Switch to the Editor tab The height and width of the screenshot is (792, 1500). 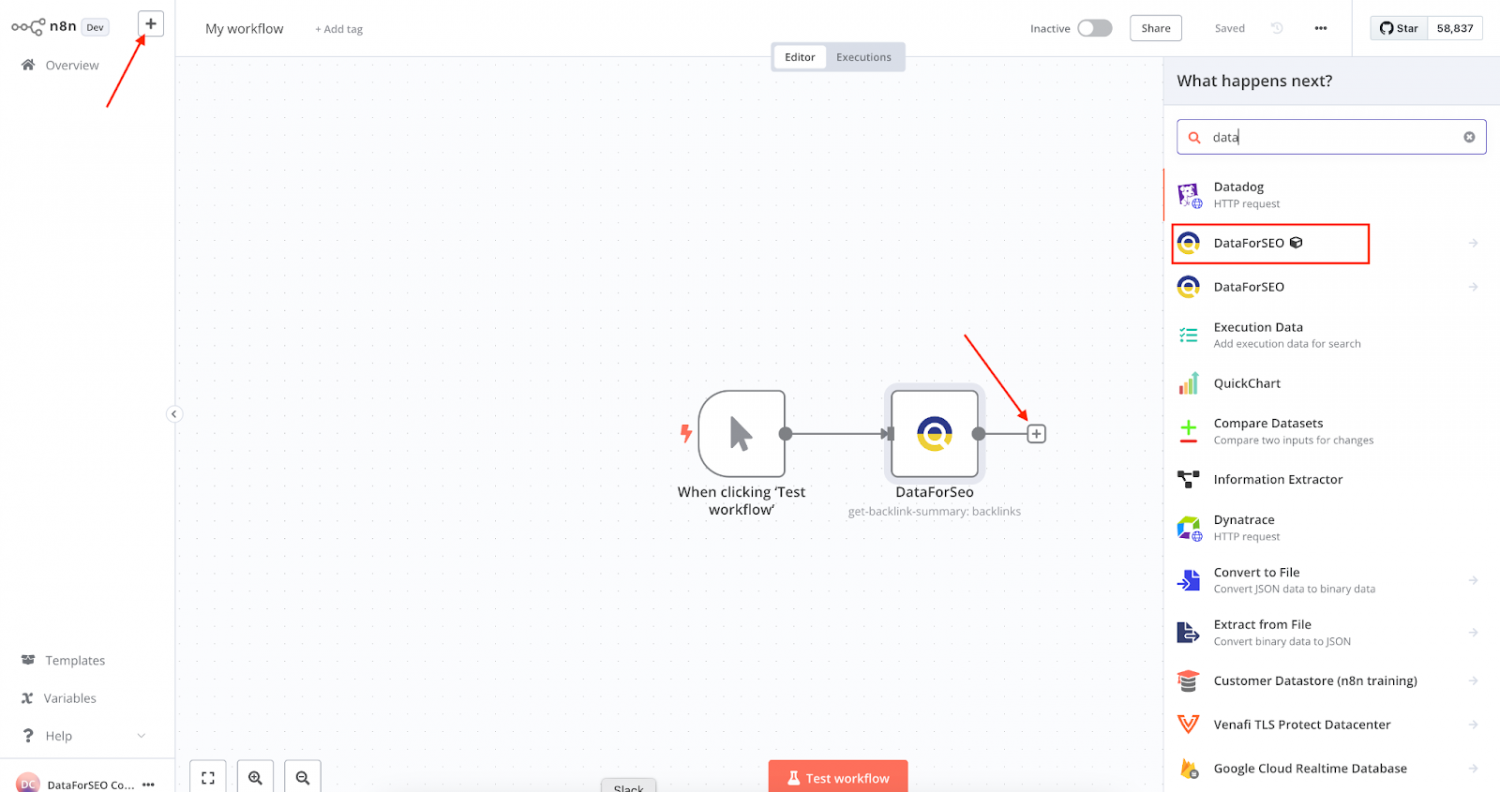(799, 57)
